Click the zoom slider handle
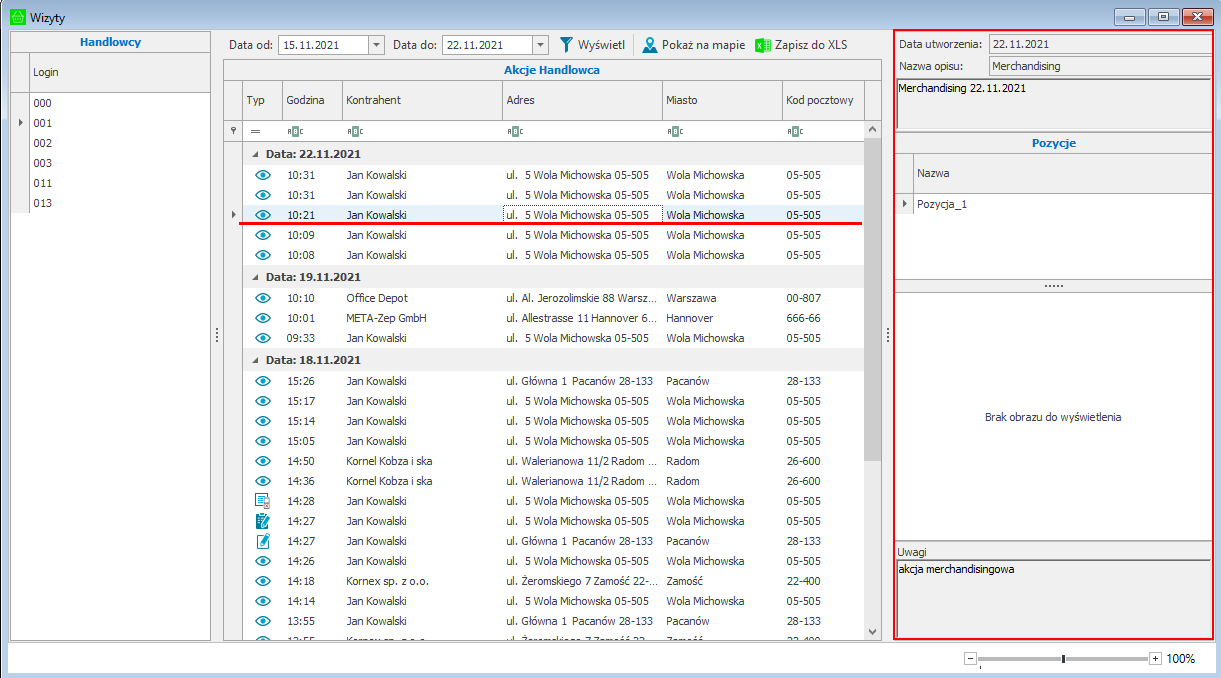Viewport: 1221px width, 678px height. [x=1063, y=659]
